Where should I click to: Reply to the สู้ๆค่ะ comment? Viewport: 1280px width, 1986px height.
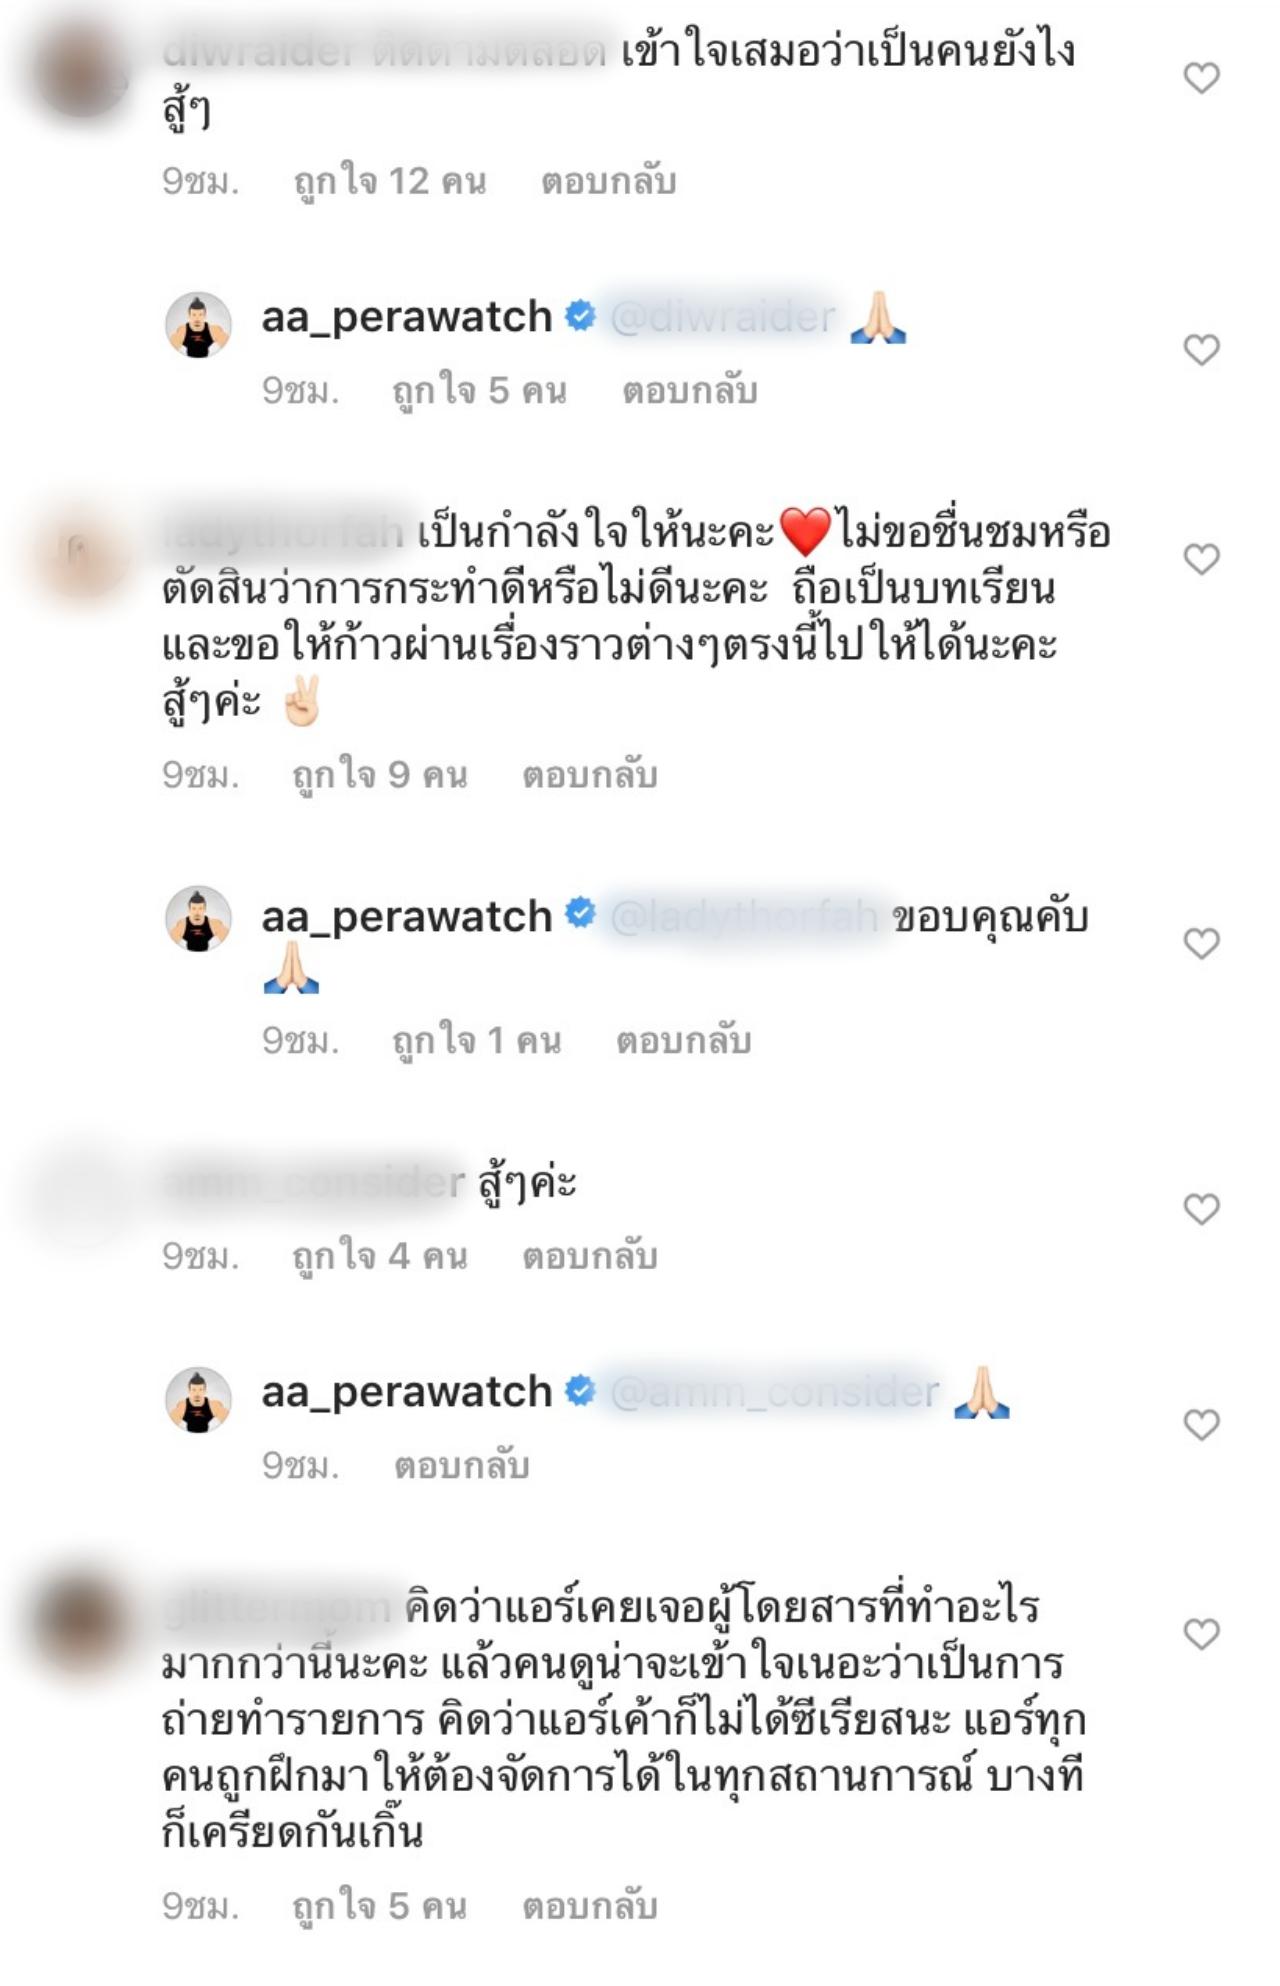[590, 1256]
